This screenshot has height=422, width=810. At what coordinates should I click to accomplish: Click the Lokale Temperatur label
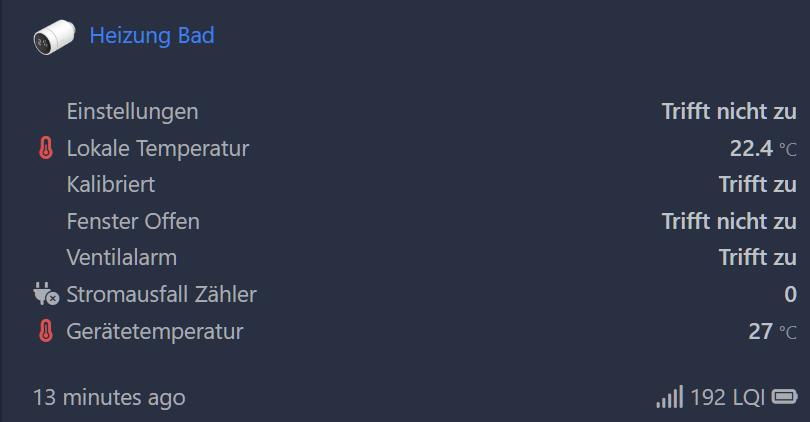tap(158, 148)
